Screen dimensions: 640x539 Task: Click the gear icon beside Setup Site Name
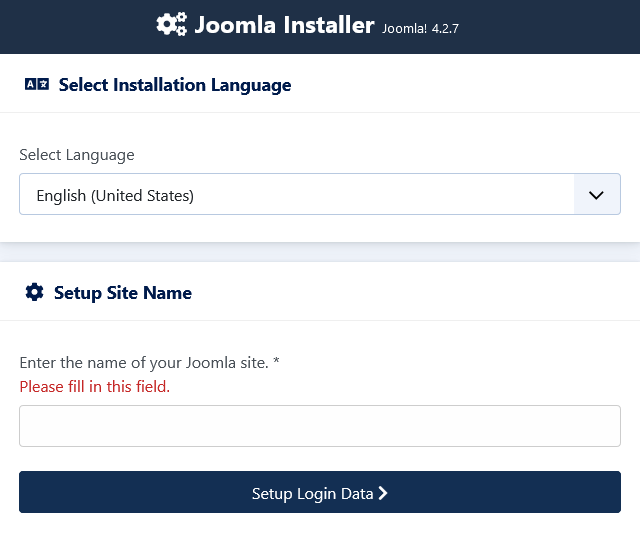tap(34, 292)
